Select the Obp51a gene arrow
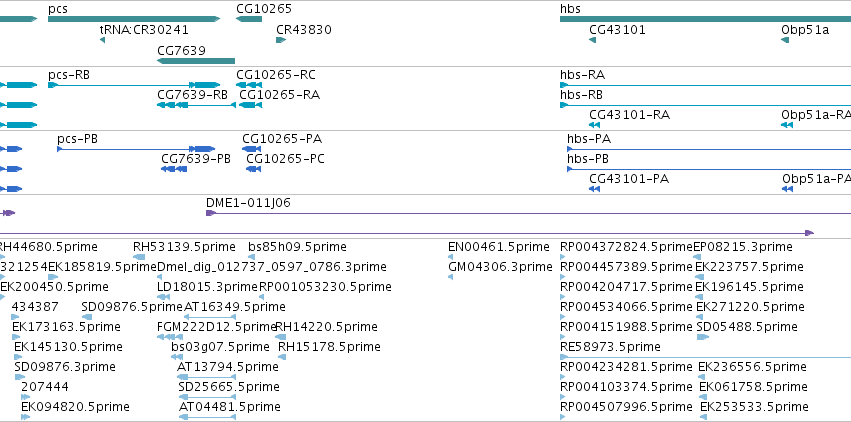Image resolution: width=851 pixels, height=422 pixels. click(785, 40)
